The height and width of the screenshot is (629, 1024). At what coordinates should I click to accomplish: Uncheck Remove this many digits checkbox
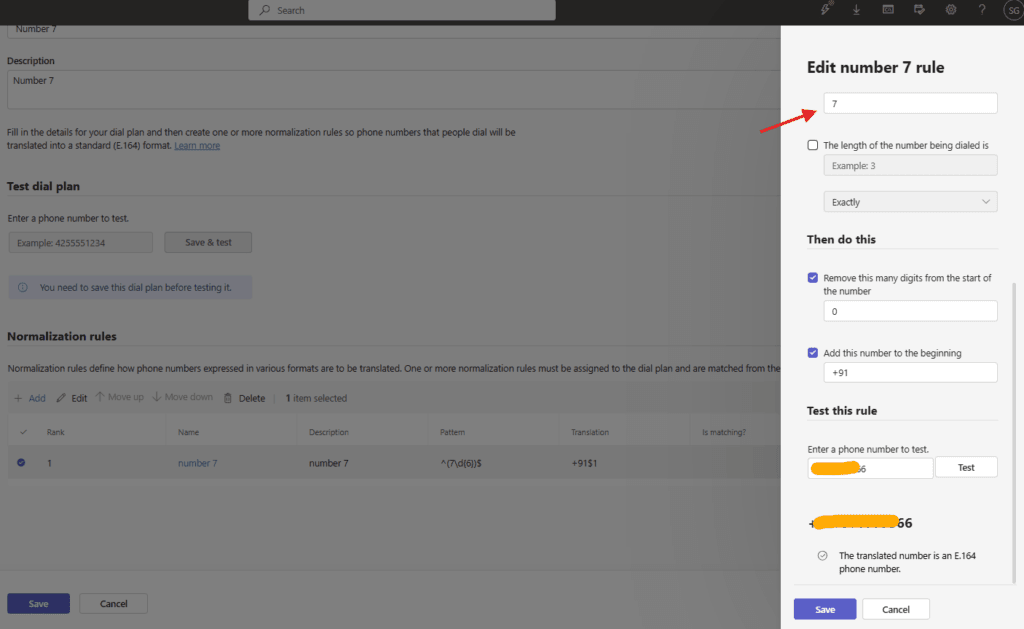coord(813,278)
